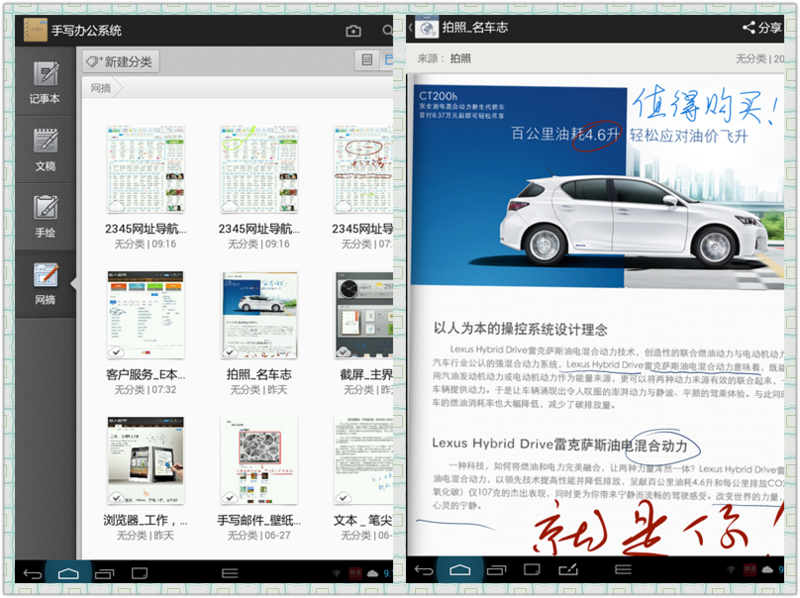
Task: Tap the screenshot icon in right screen navigation bar
Action: pos(532,570)
